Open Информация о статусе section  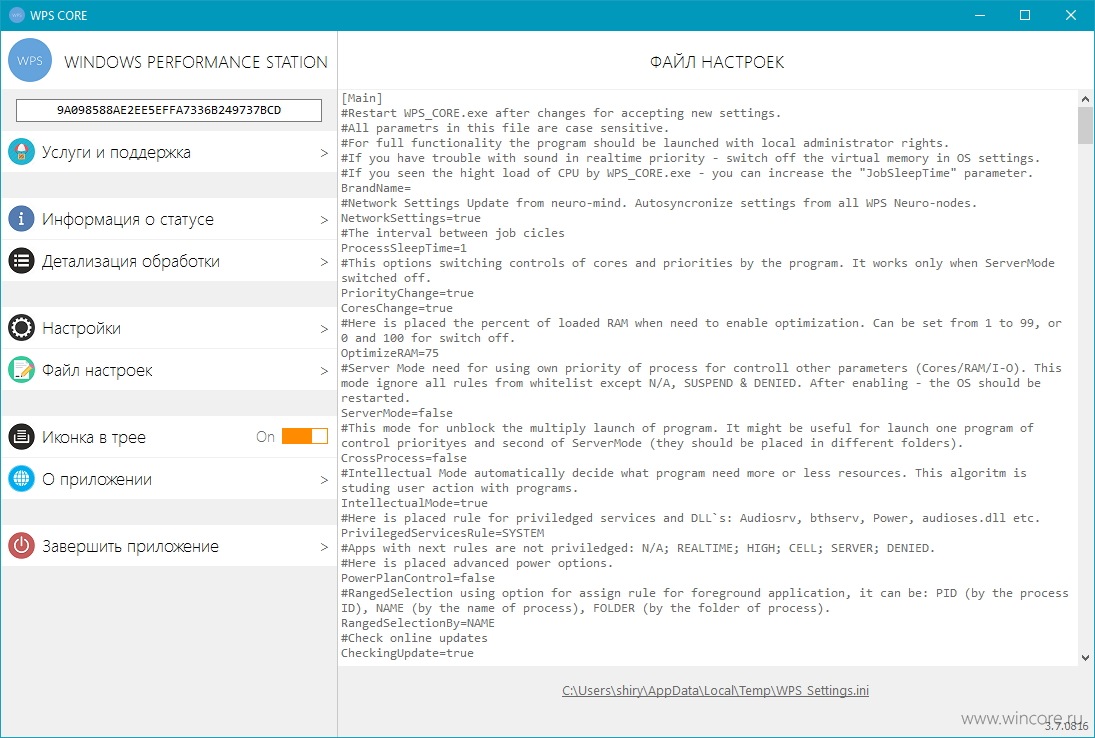point(169,219)
